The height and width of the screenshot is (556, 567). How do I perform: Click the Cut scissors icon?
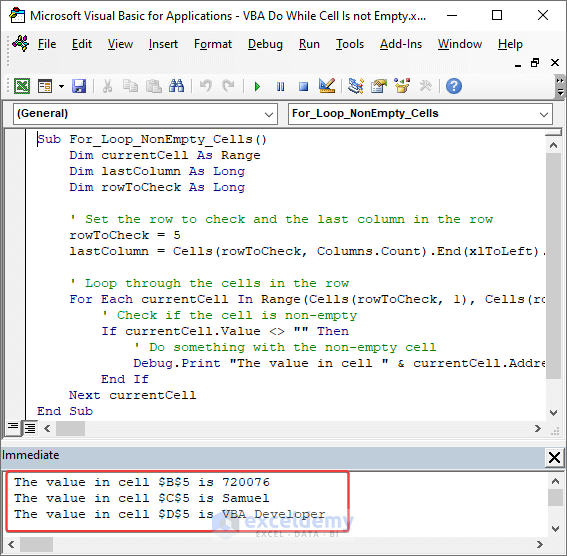(107, 86)
